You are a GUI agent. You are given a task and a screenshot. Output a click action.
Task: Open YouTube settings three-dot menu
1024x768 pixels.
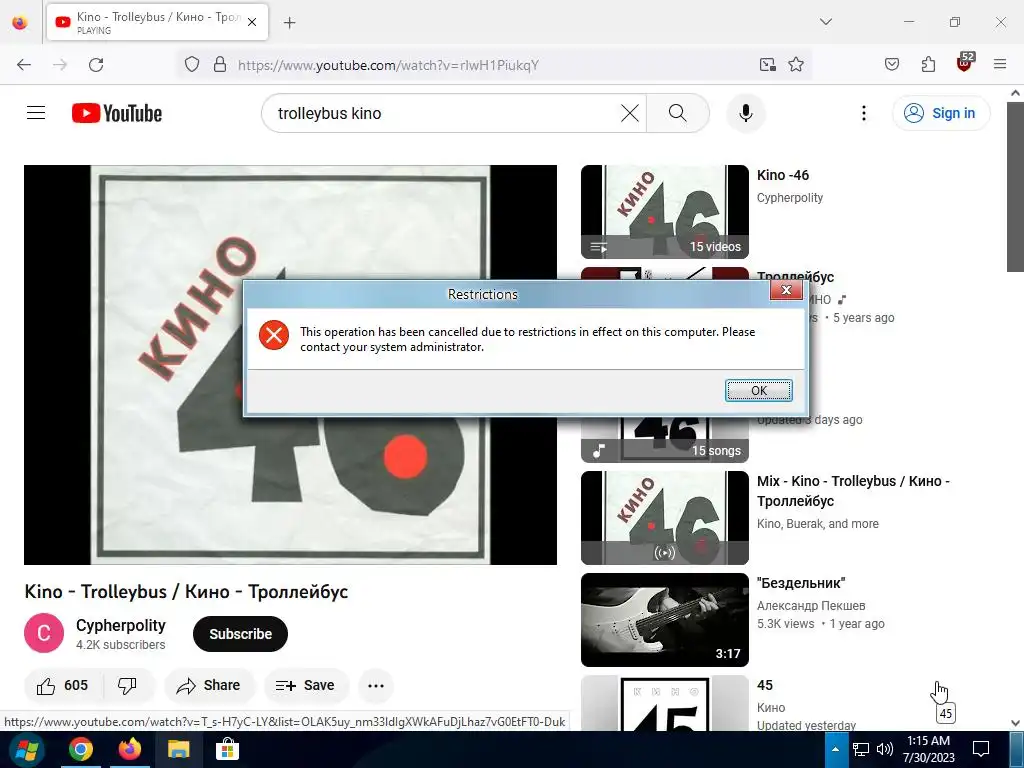pyautogui.click(x=863, y=113)
